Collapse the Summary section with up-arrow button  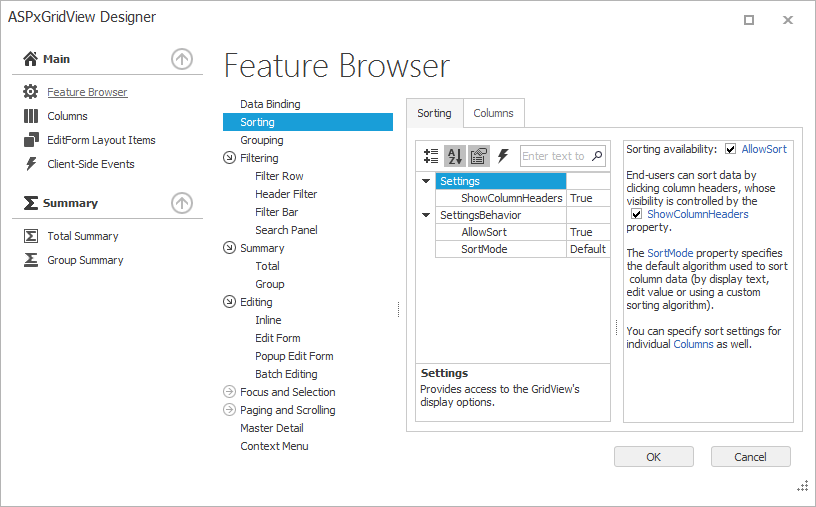182,203
